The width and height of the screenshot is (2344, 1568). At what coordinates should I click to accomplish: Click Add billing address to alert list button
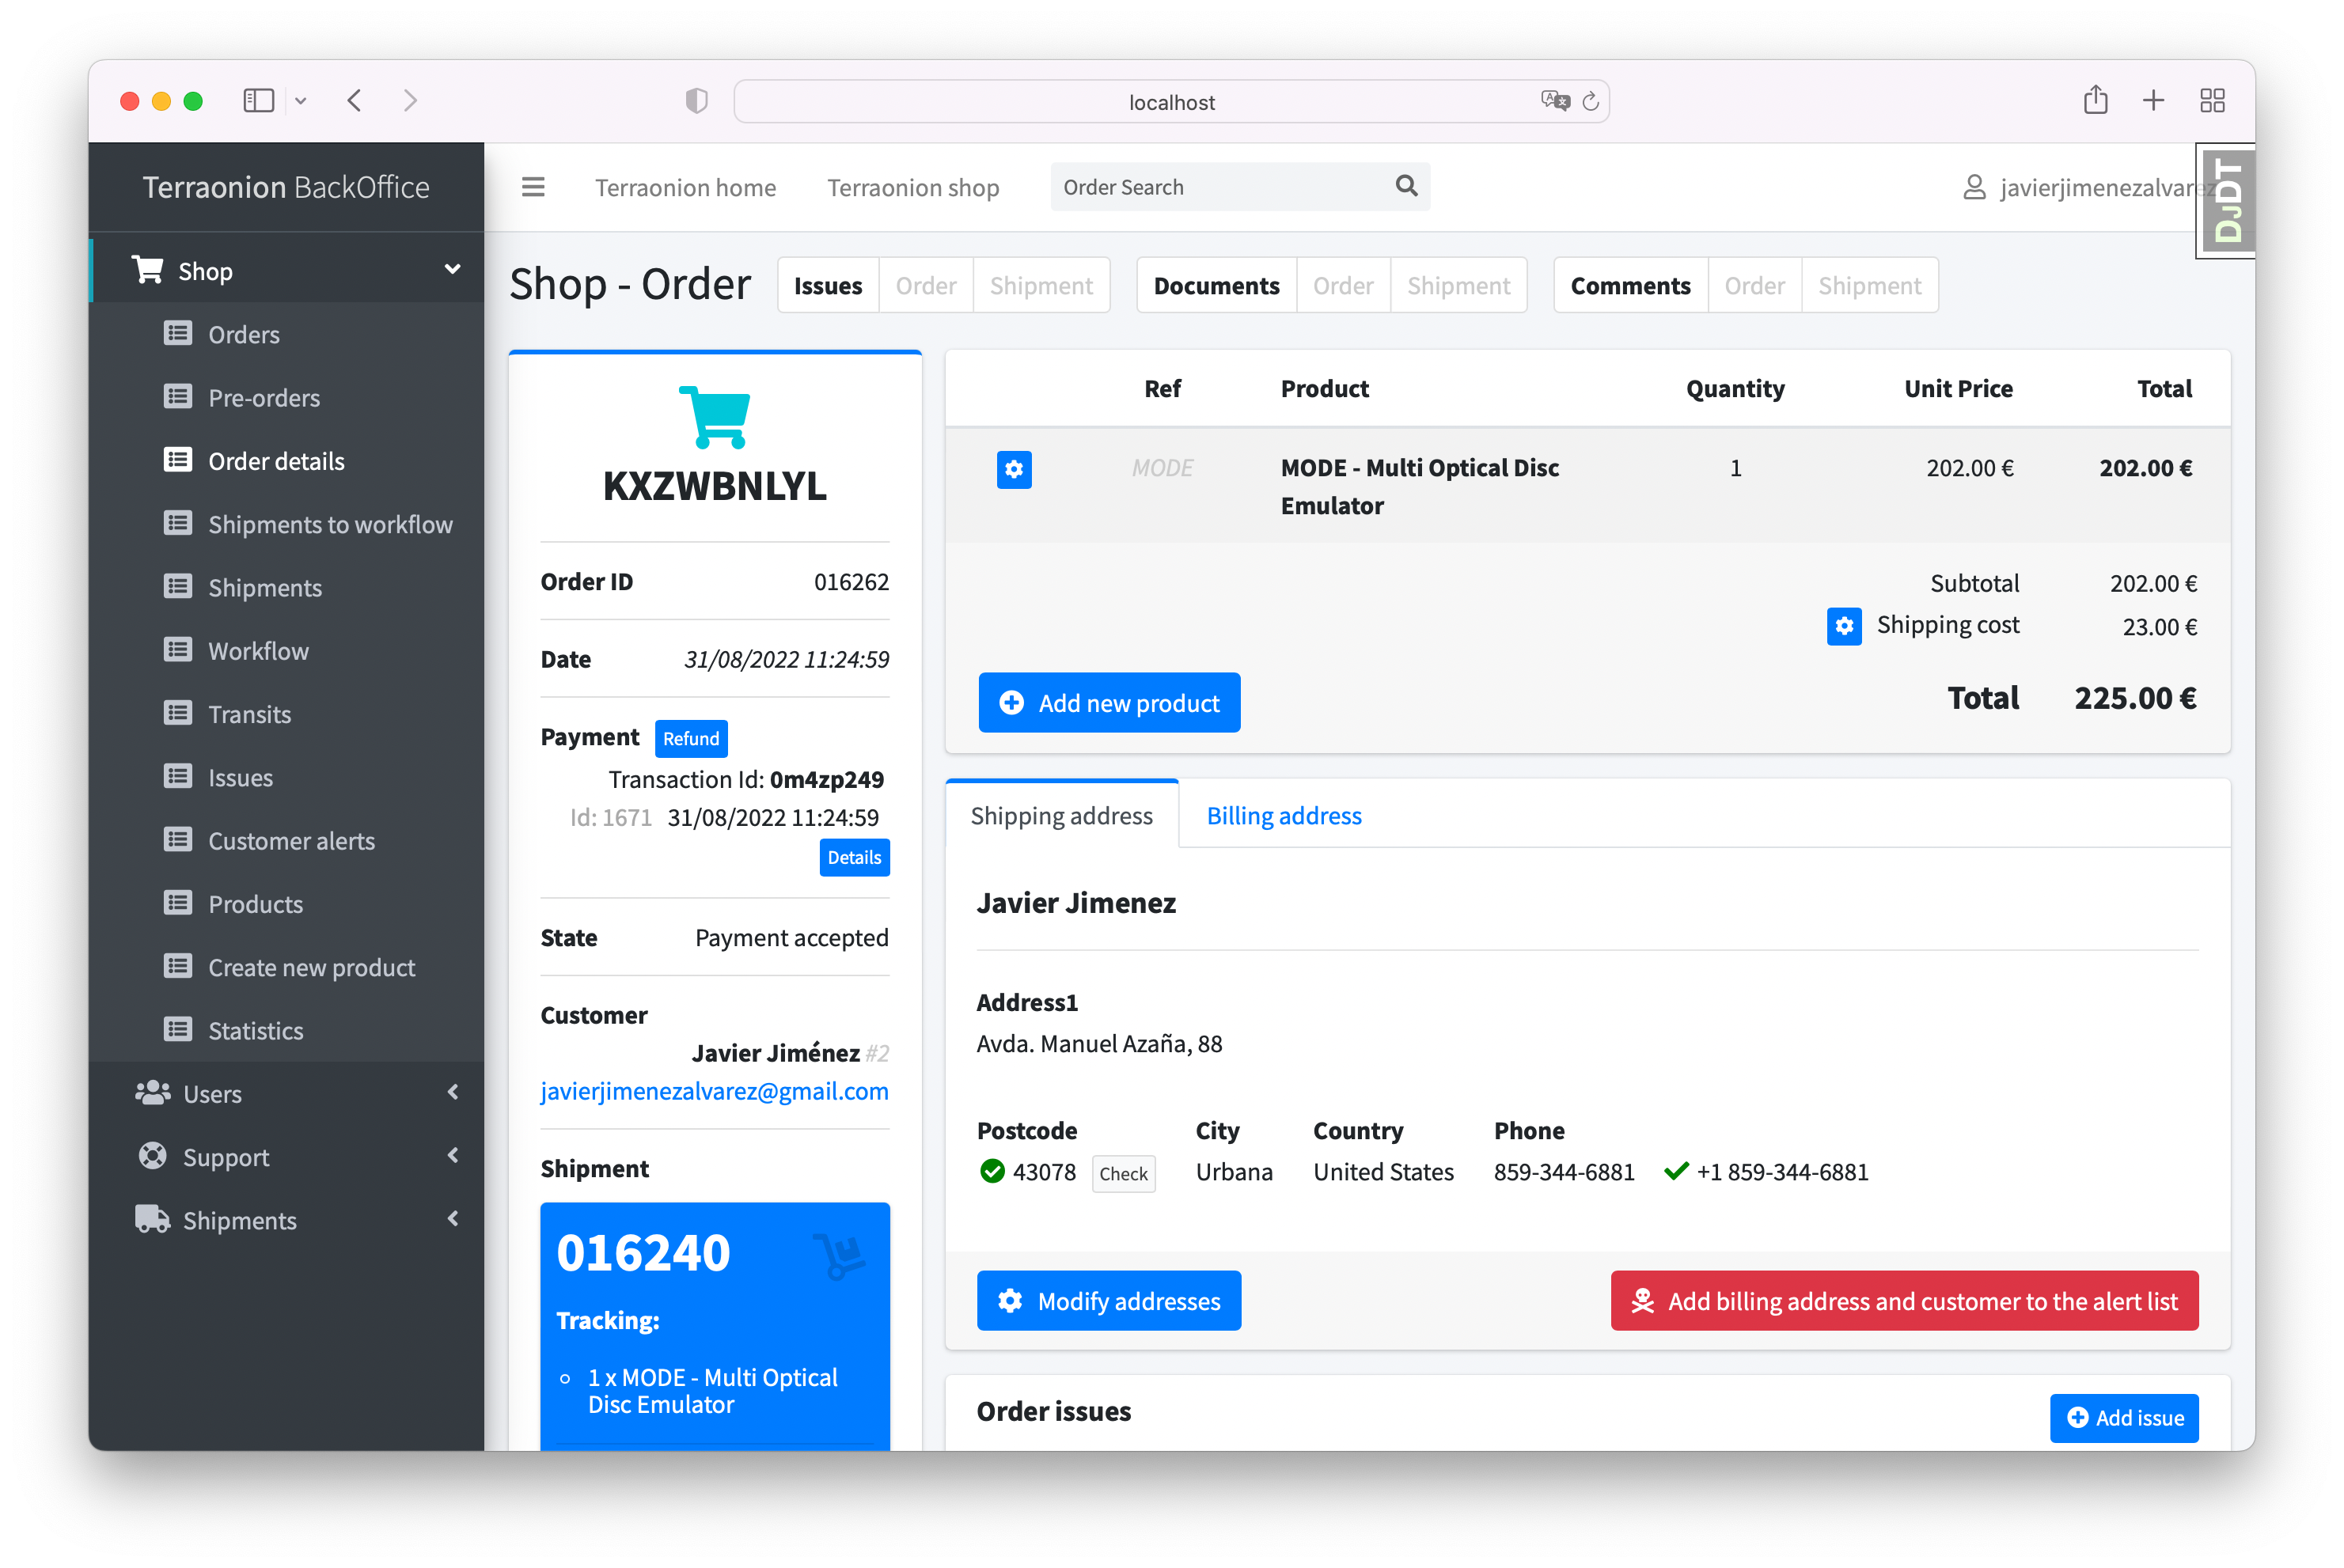click(1904, 1300)
